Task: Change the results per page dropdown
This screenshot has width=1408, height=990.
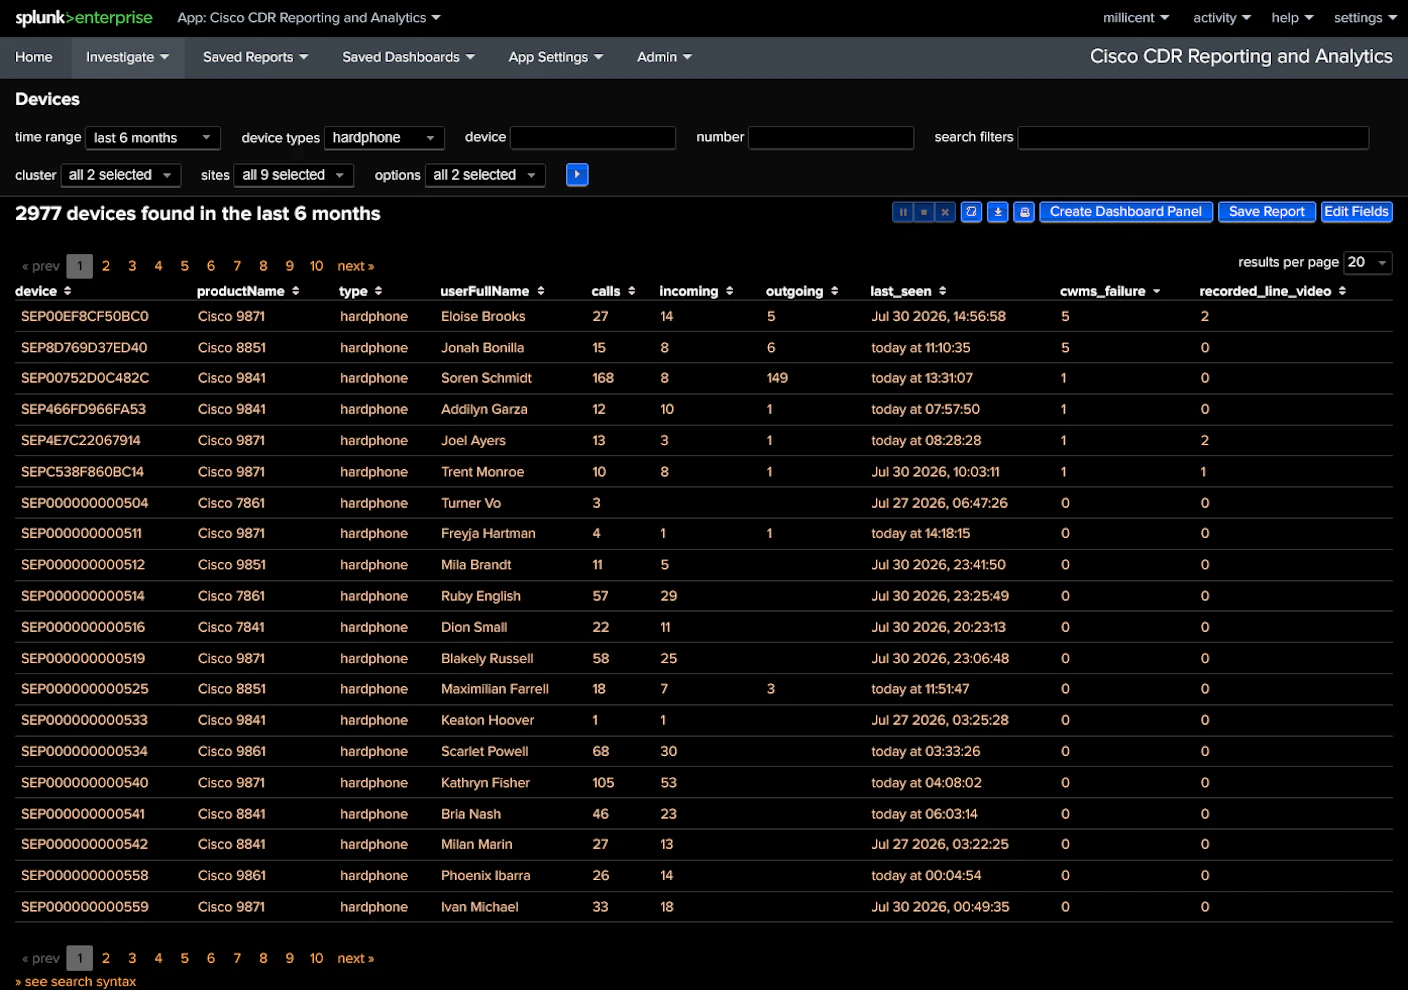Action: [x=1368, y=262]
